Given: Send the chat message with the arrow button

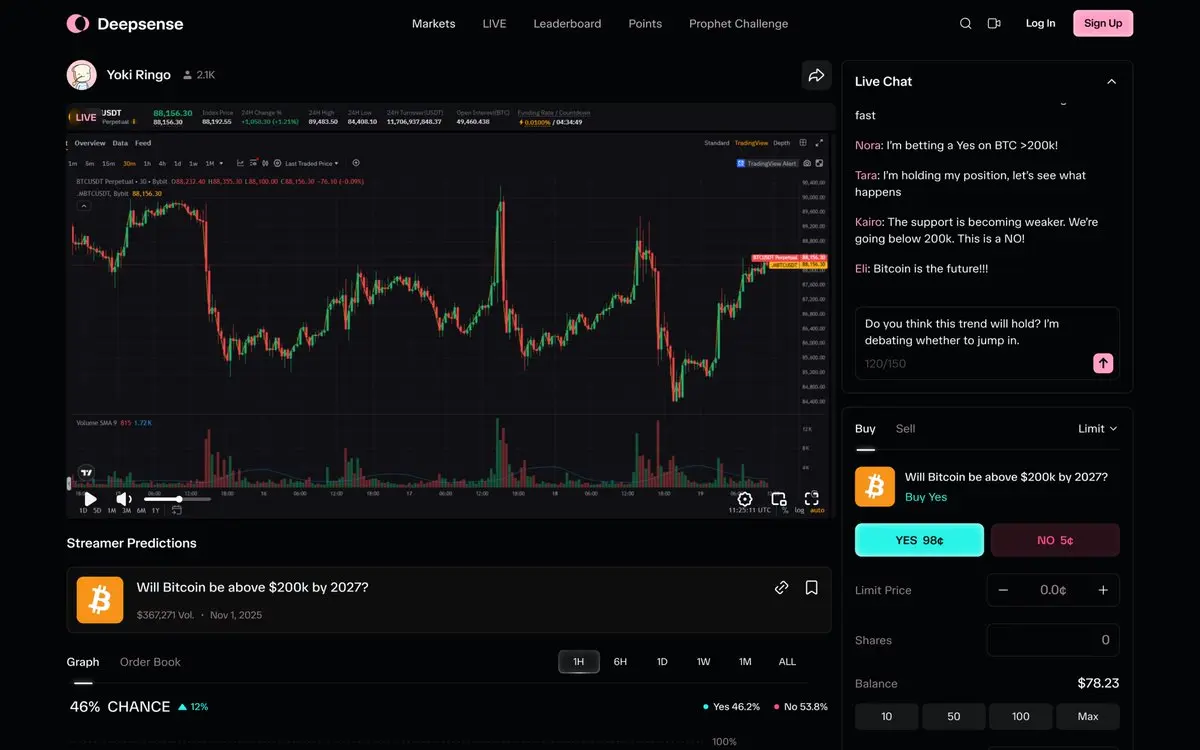Looking at the screenshot, I should [x=1103, y=363].
